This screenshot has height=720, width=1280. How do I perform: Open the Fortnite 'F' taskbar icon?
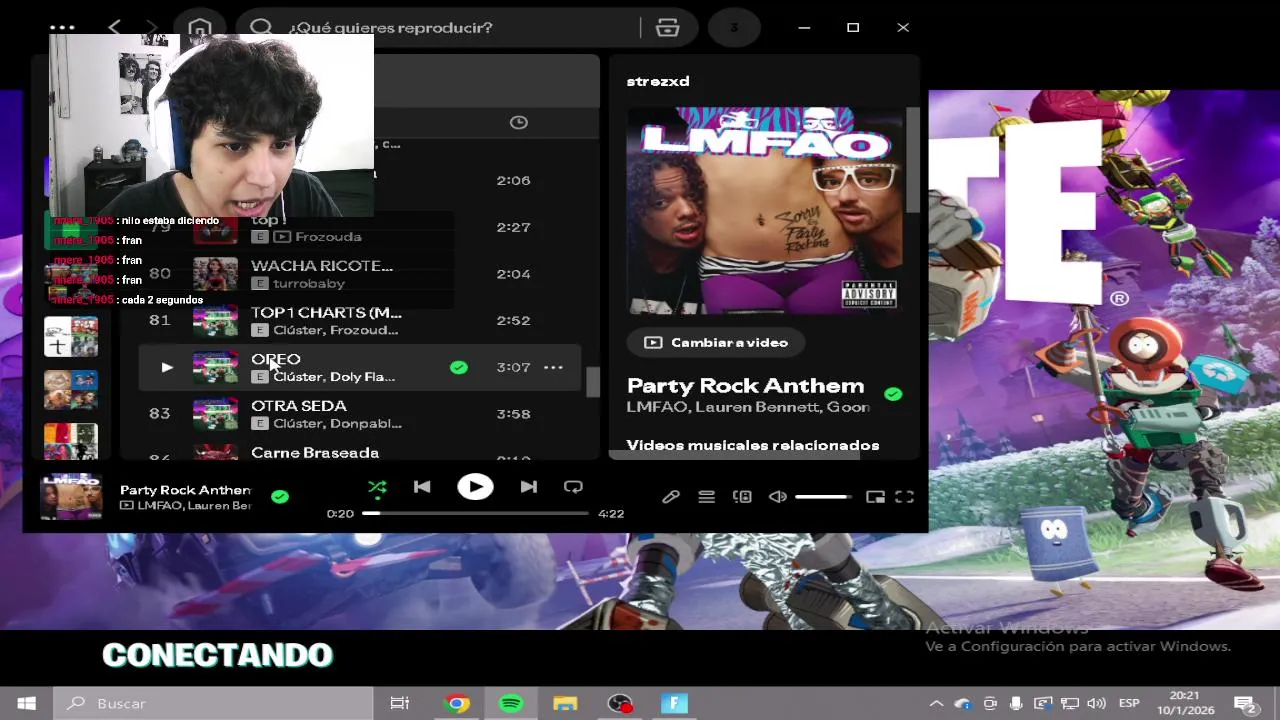(674, 704)
